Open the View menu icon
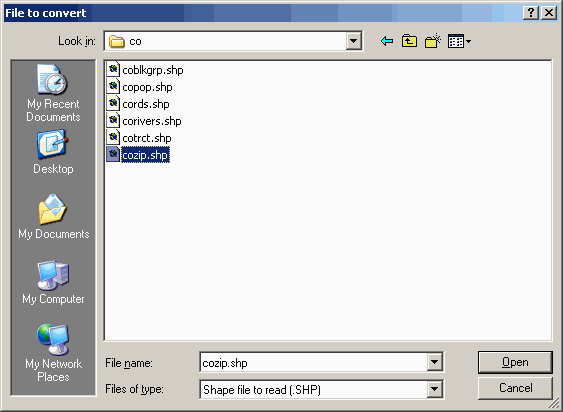The width and height of the screenshot is (563, 412). point(459,41)
